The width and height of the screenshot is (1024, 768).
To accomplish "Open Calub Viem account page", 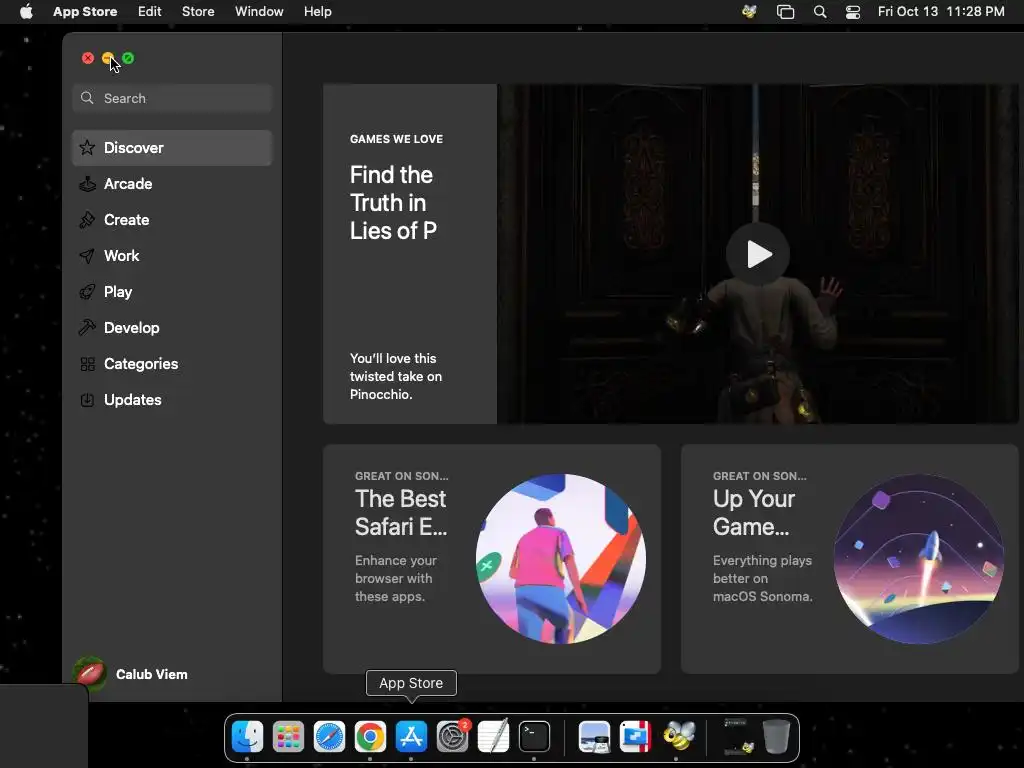I will (x=131, y=674).
